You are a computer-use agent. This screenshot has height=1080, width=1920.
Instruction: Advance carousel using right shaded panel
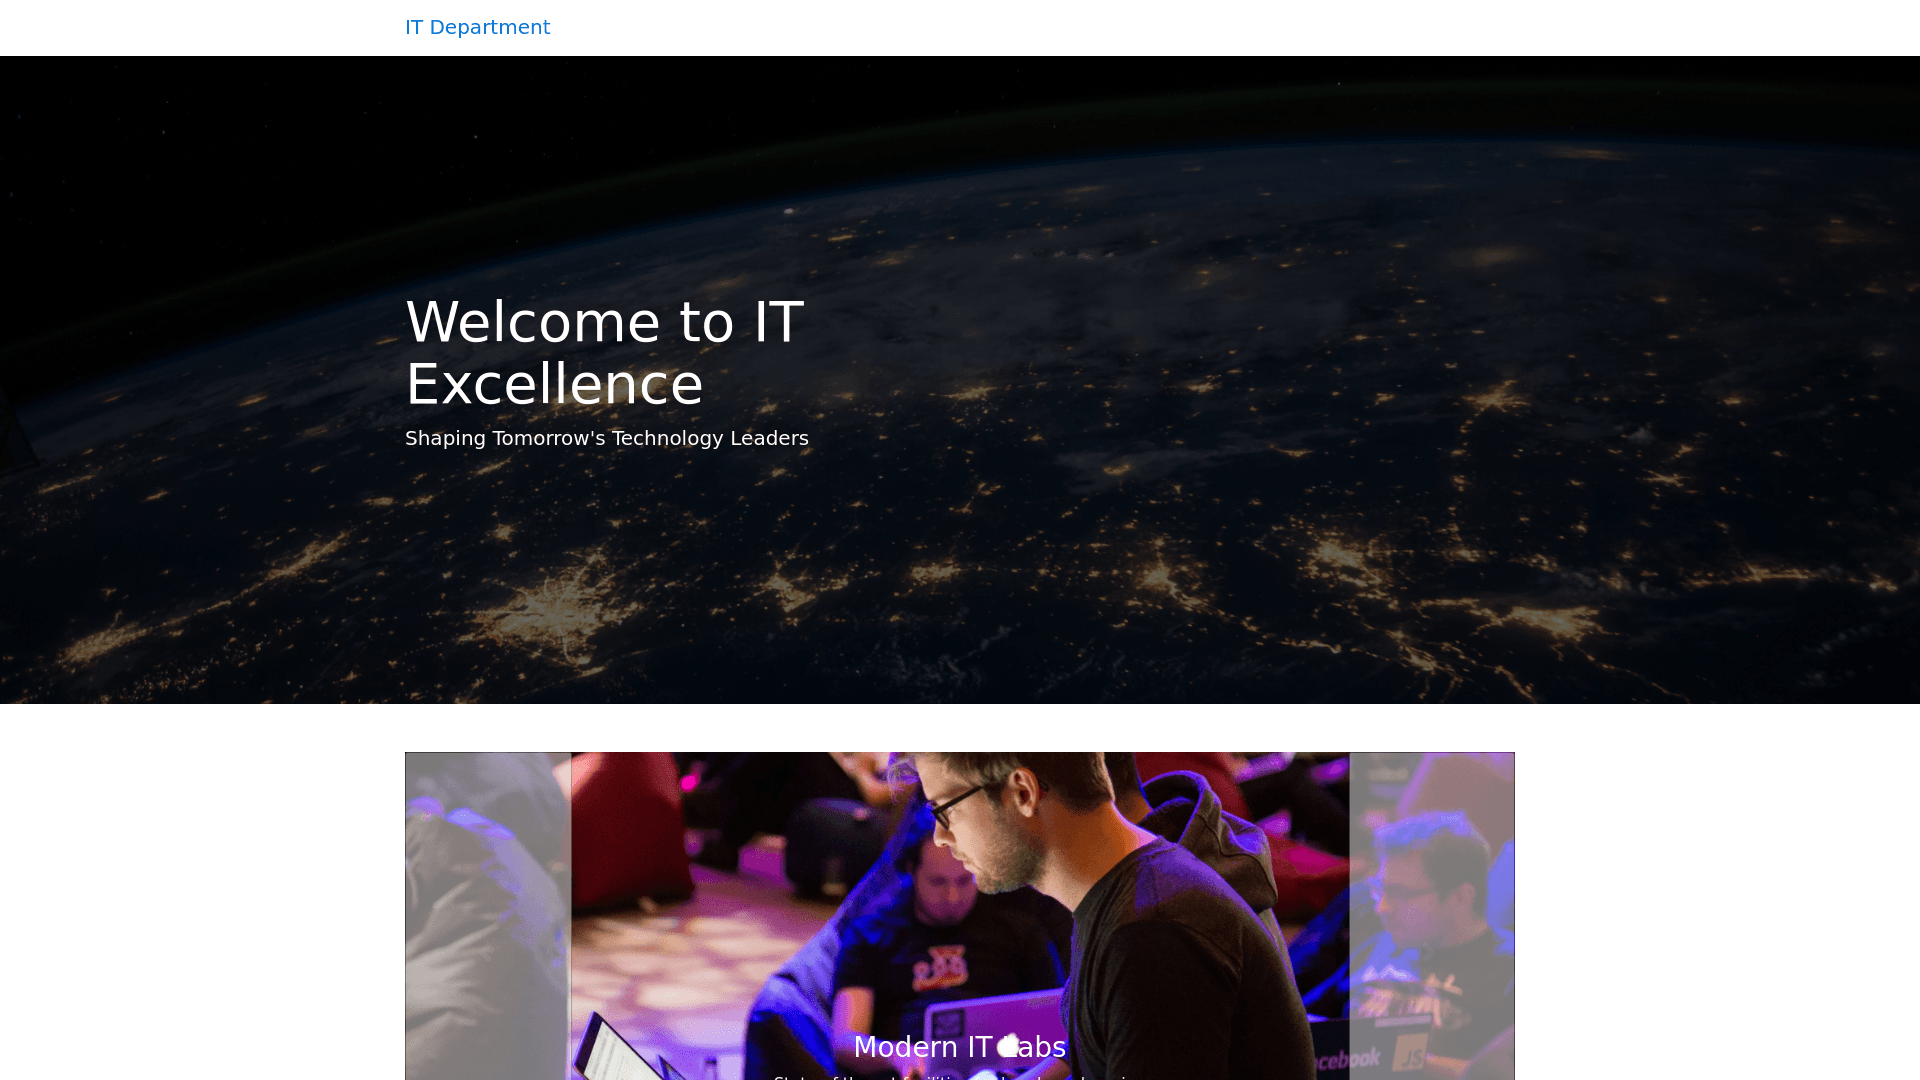point(1431,915)
